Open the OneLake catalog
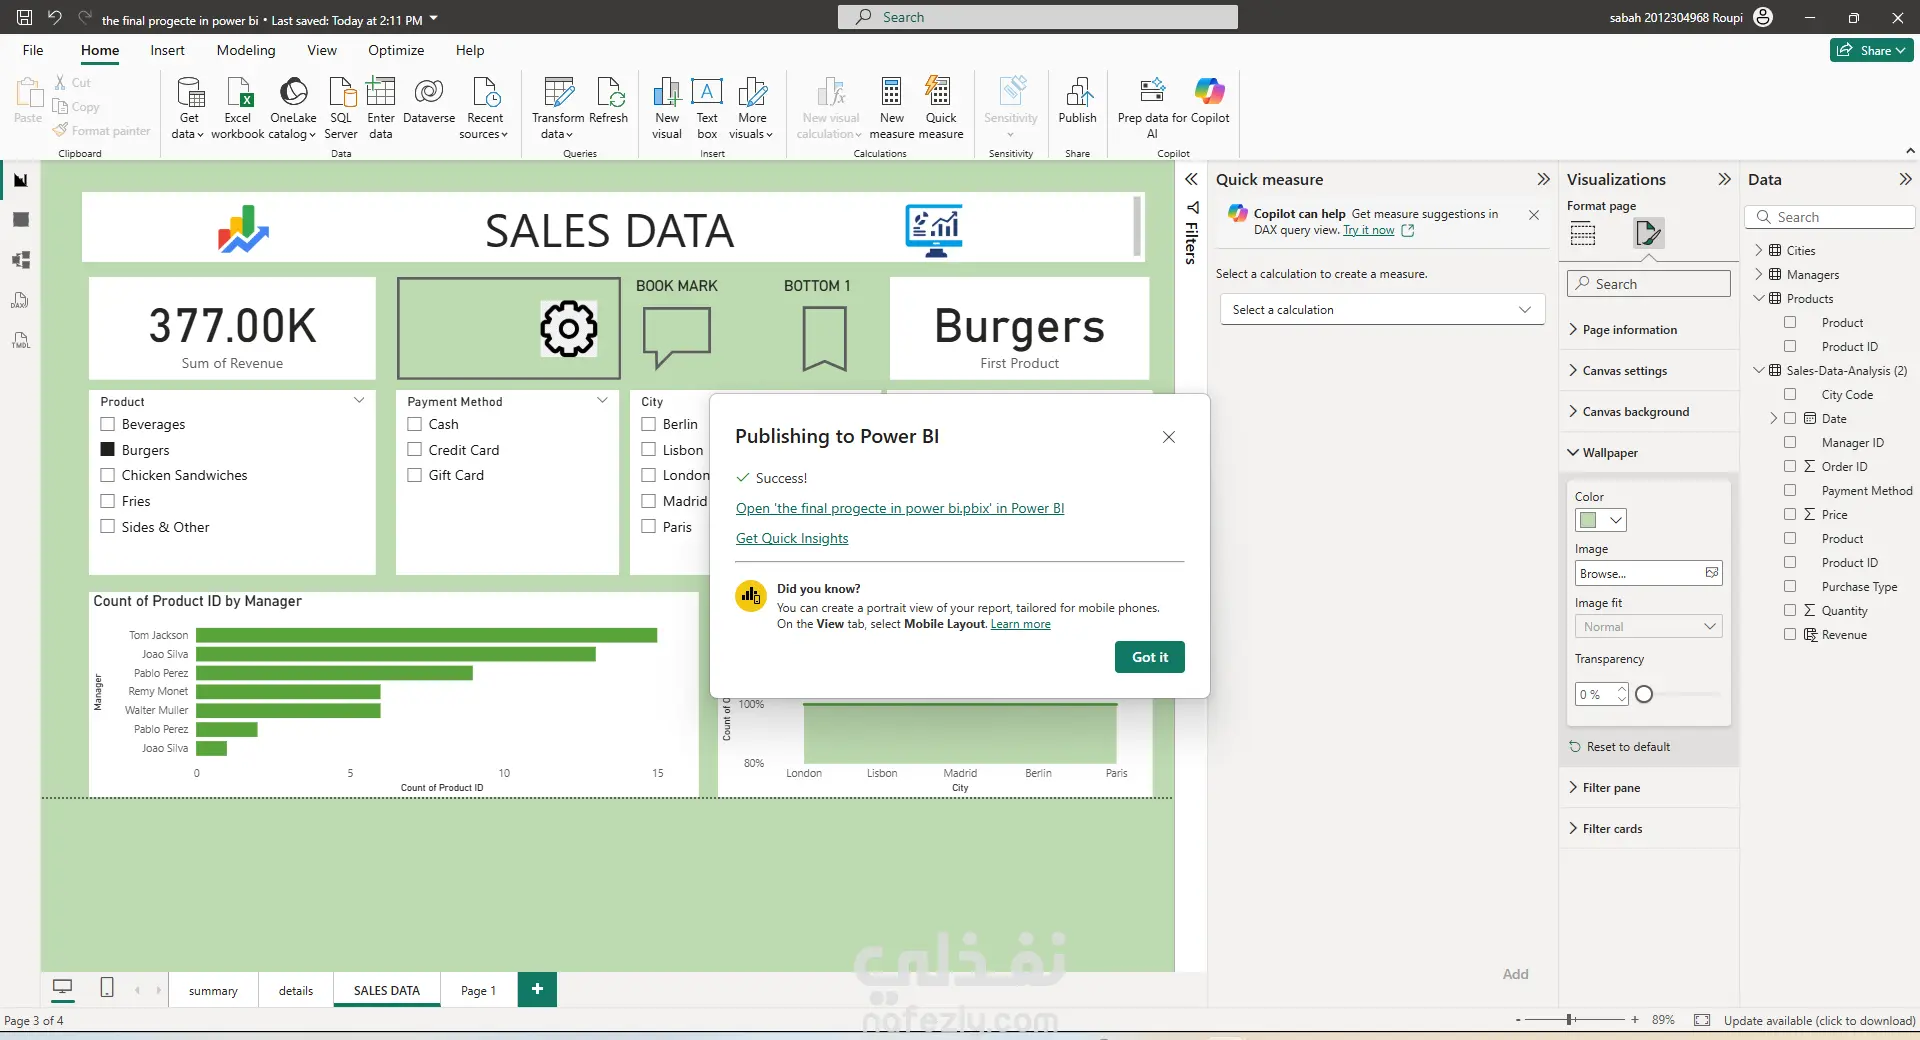The image size is (1920, 1040). click(293, 108)
